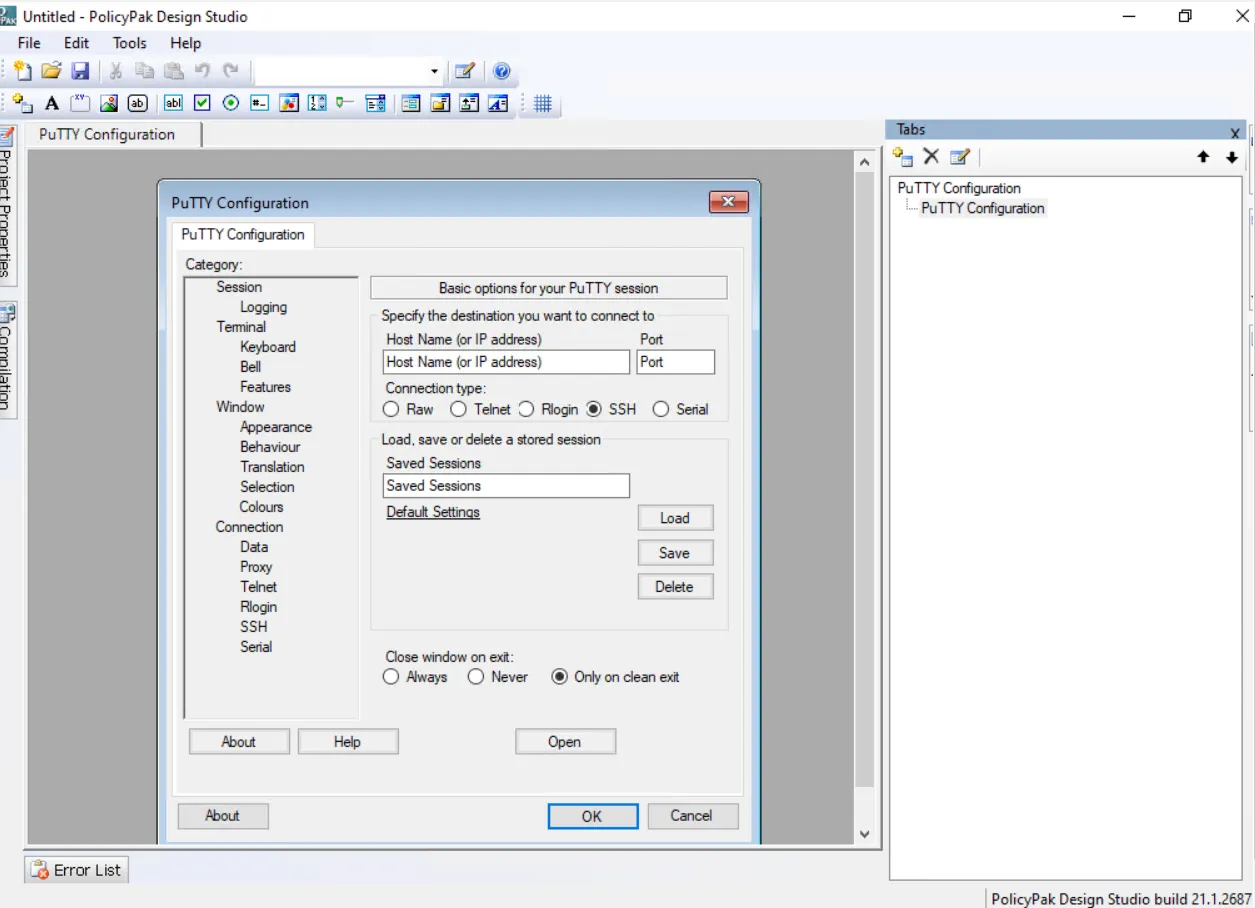Select the numeric up-down control tool
Viewport: 1255px width, 908px height.
(x=317, y=103)
